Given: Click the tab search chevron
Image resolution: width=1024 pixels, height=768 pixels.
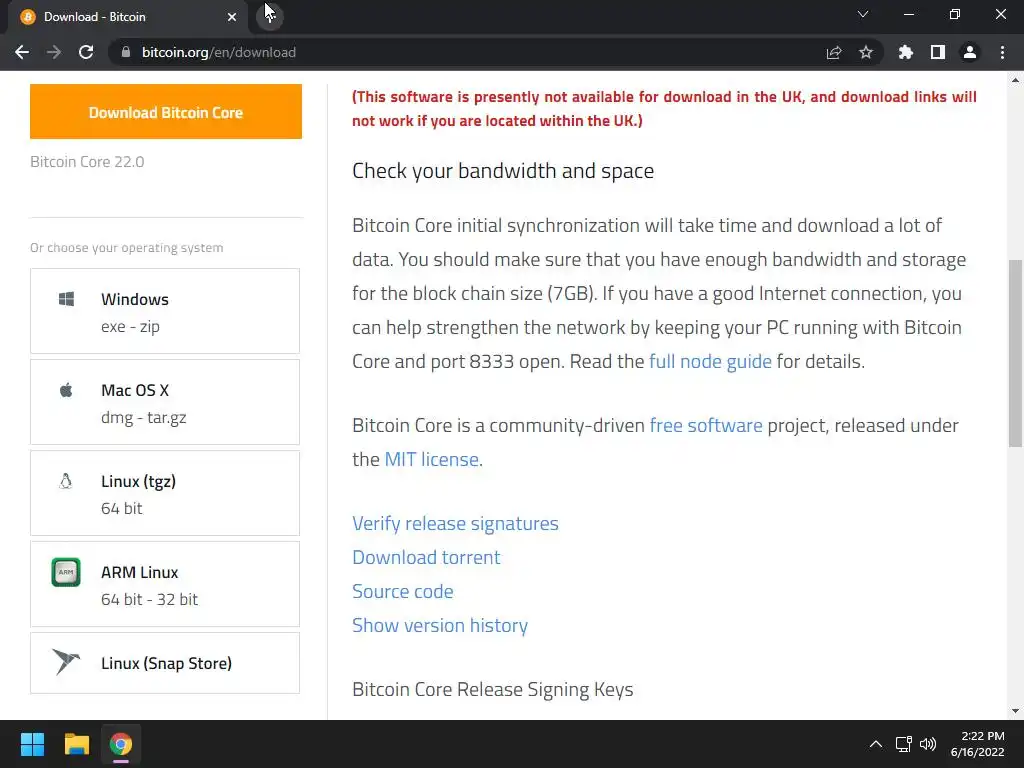Looking at the screenshot, I should tap(863, 14).
